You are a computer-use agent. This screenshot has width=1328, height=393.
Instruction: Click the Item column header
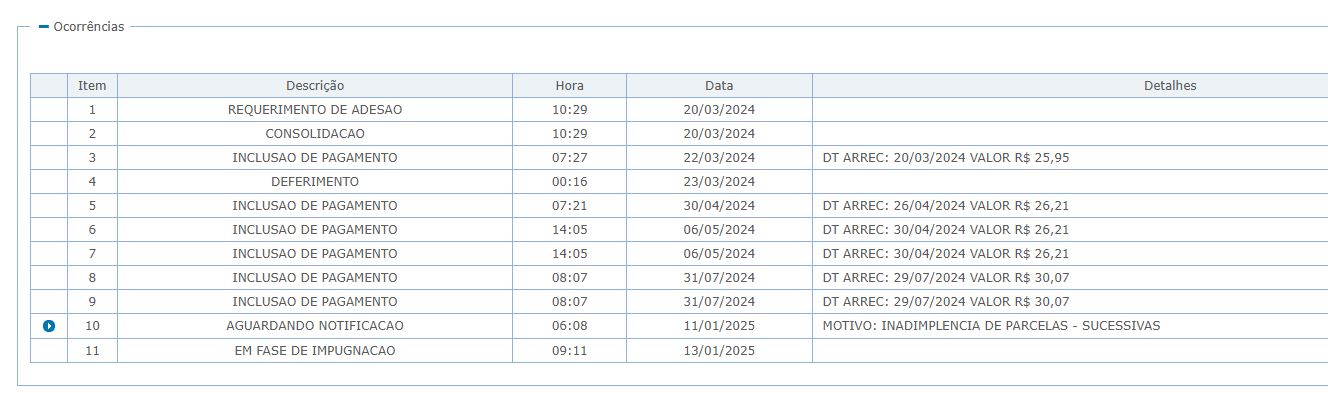tap(92, 86)
